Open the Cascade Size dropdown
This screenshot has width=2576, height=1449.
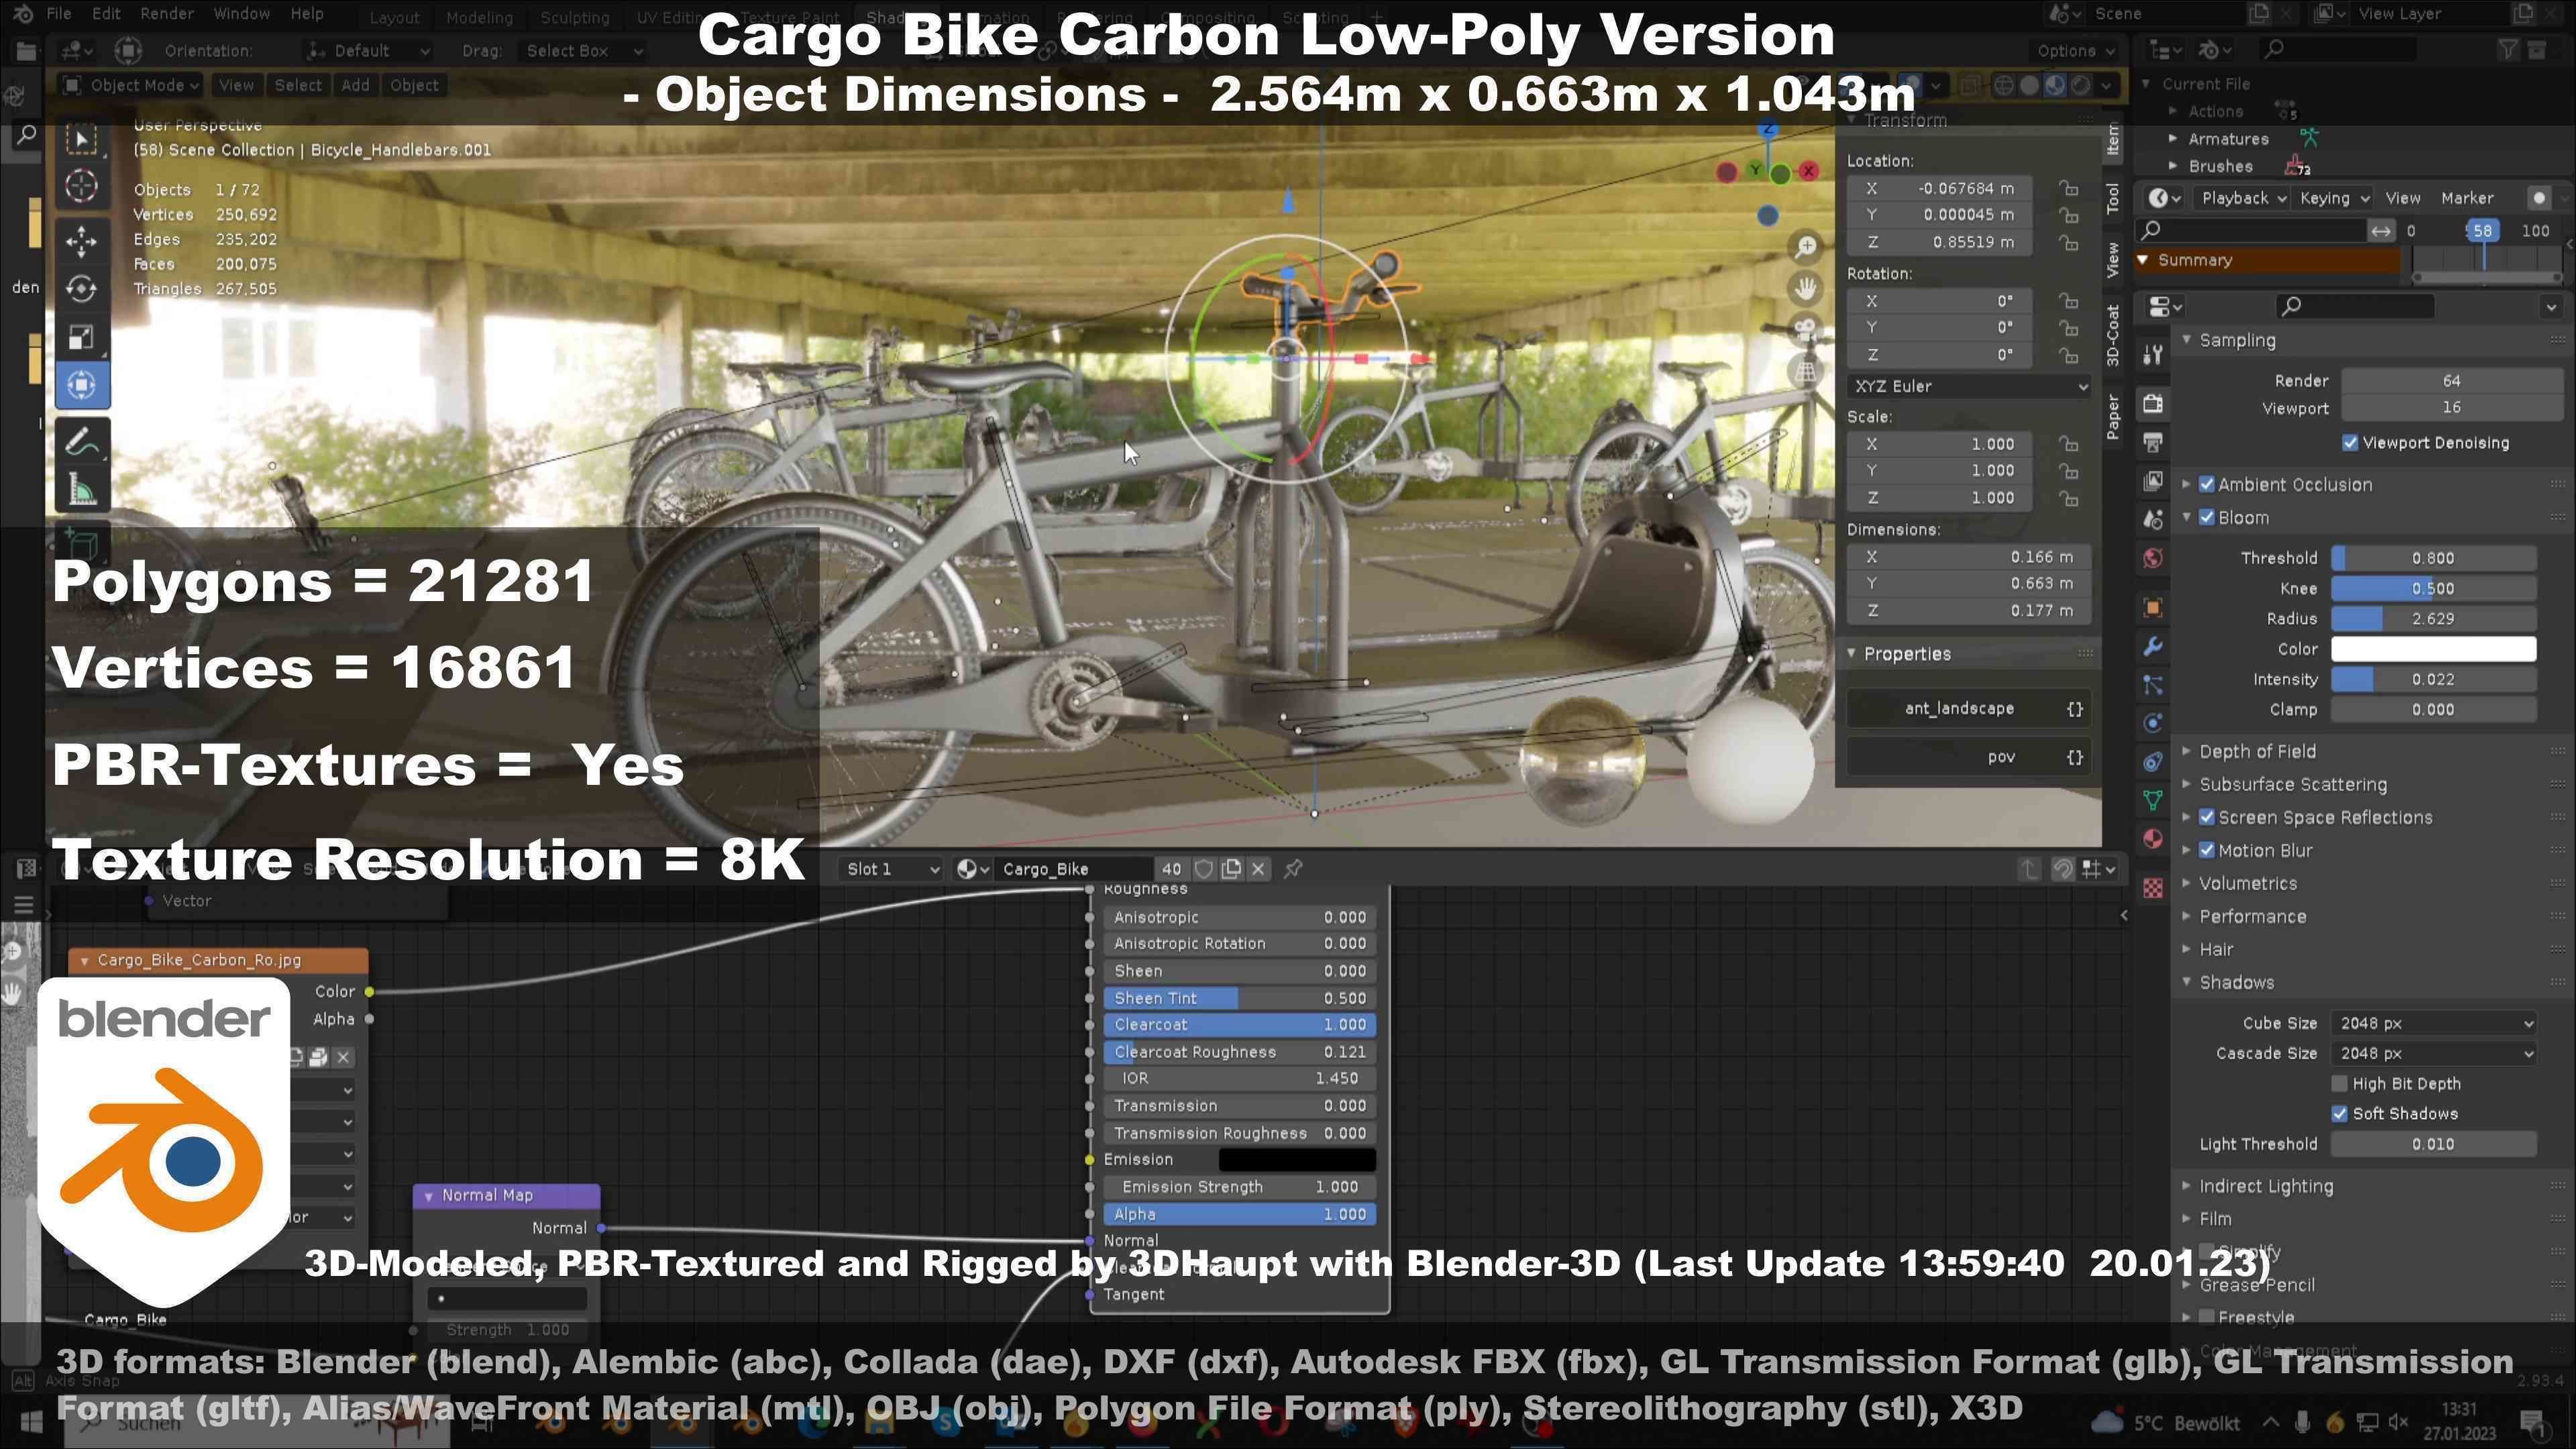[2433, 1054]
